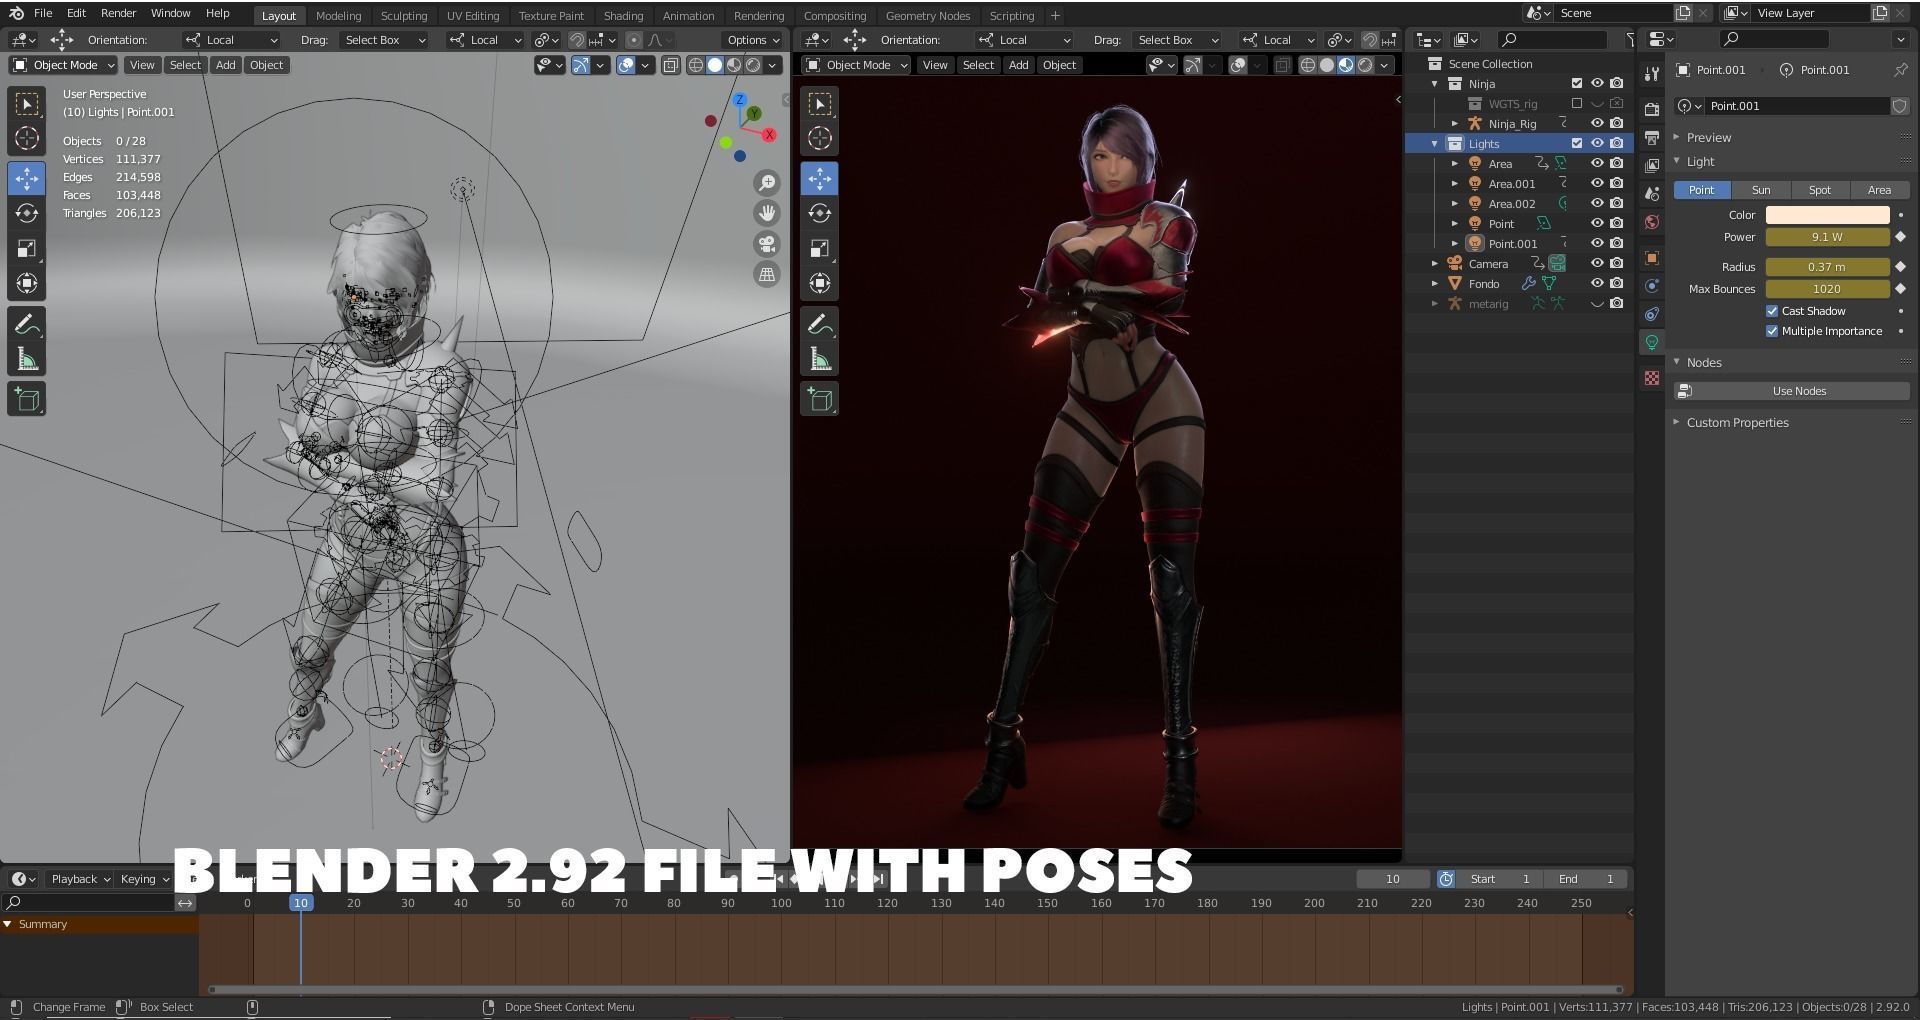
Task: Uncheck the Ninja collection checkbox
Action: 1577,84
